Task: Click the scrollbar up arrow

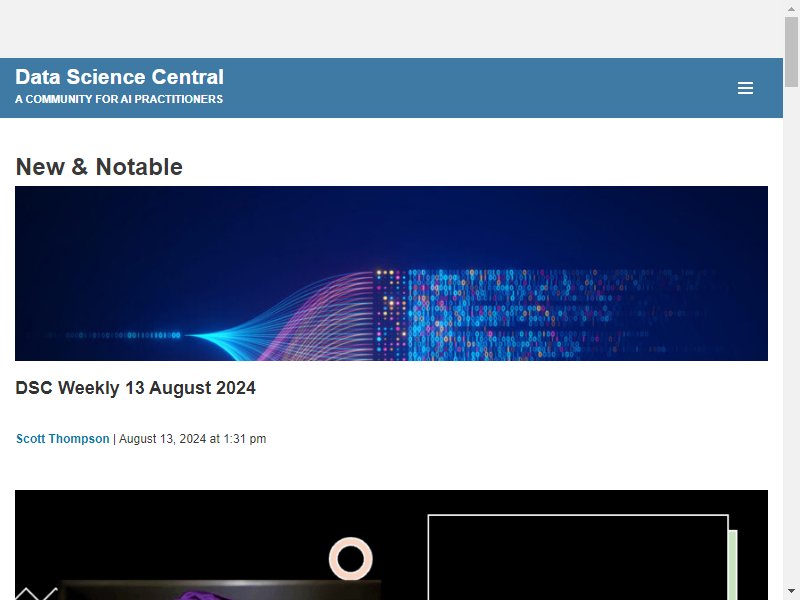Action: click(791, 9)
